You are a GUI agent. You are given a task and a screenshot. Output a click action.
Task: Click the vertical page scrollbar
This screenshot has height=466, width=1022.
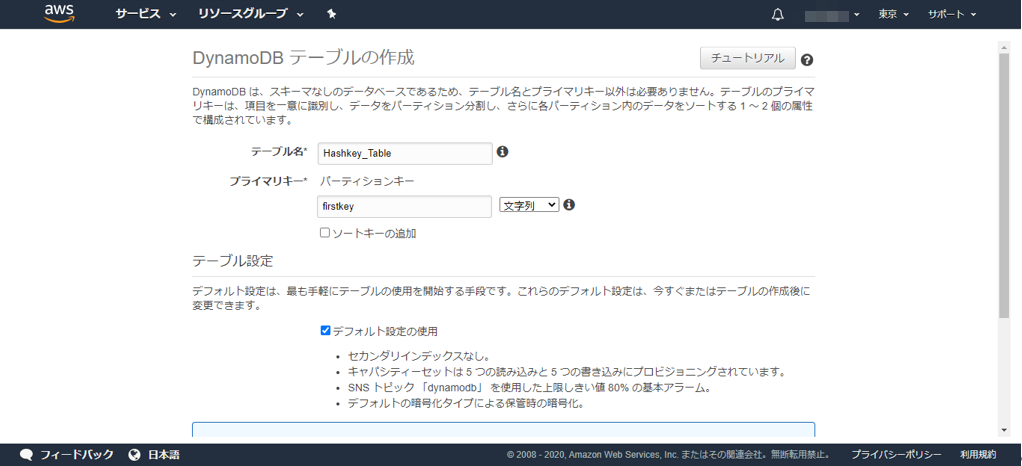coord(1004,184)
